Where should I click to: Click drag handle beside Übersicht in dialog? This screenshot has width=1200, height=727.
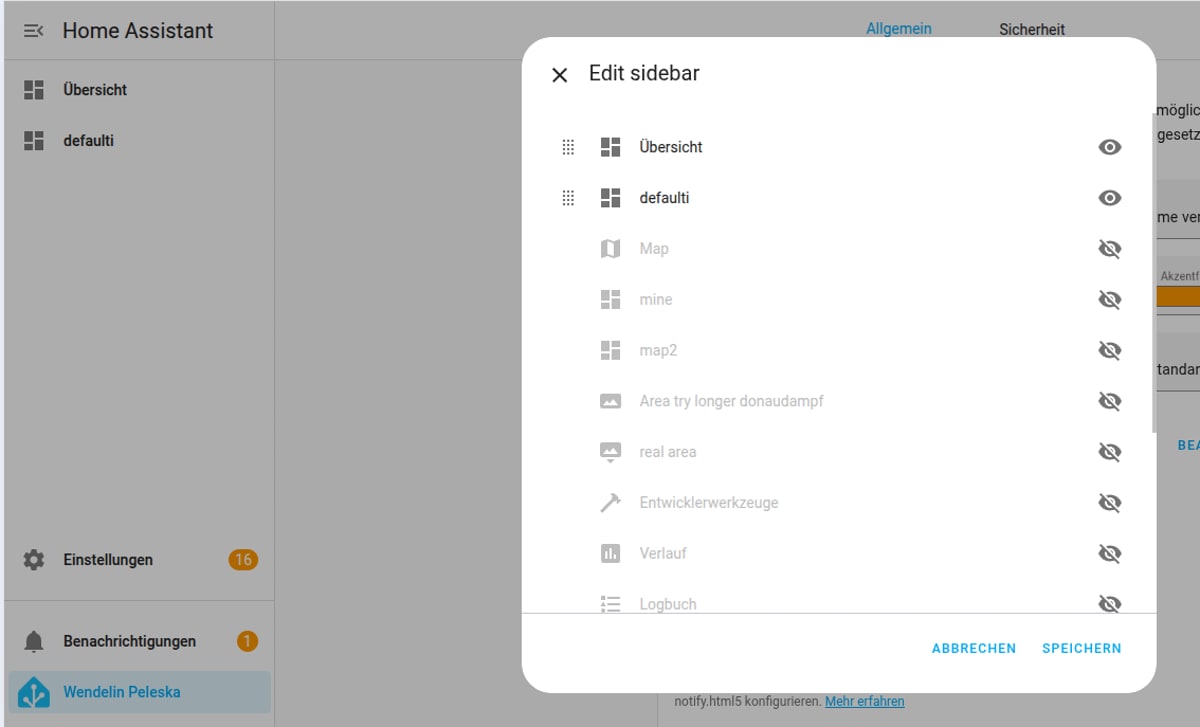pos(568,147)
